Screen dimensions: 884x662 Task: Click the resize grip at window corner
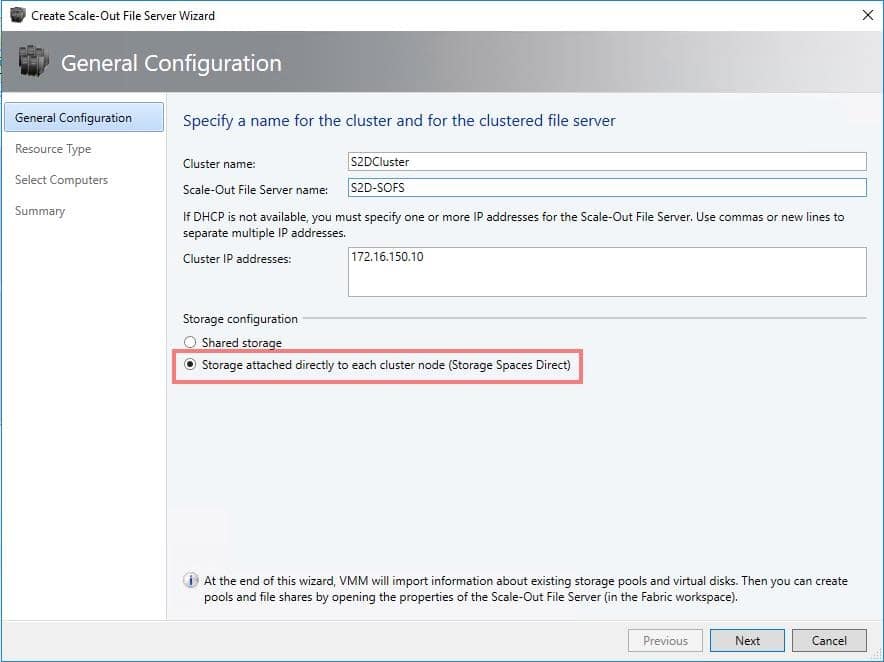pyautogui.click(x=877, y=655)
